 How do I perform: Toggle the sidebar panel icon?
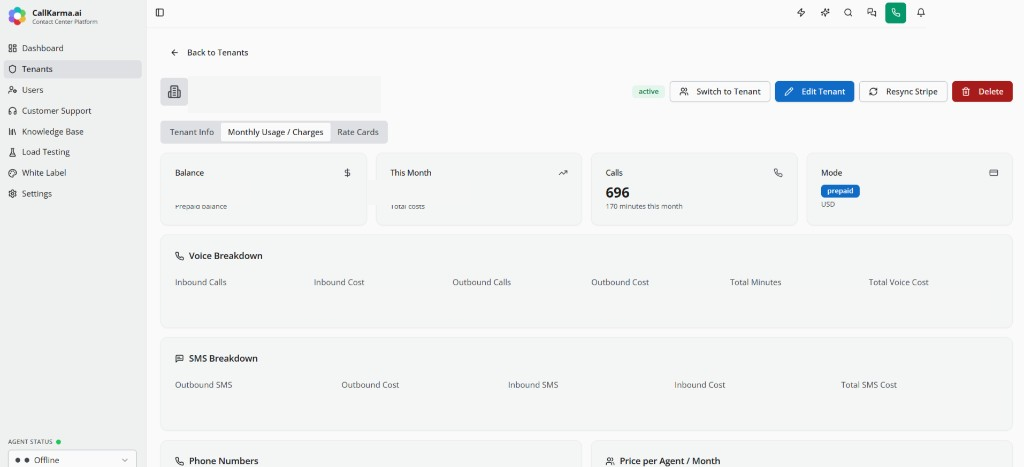160,12
